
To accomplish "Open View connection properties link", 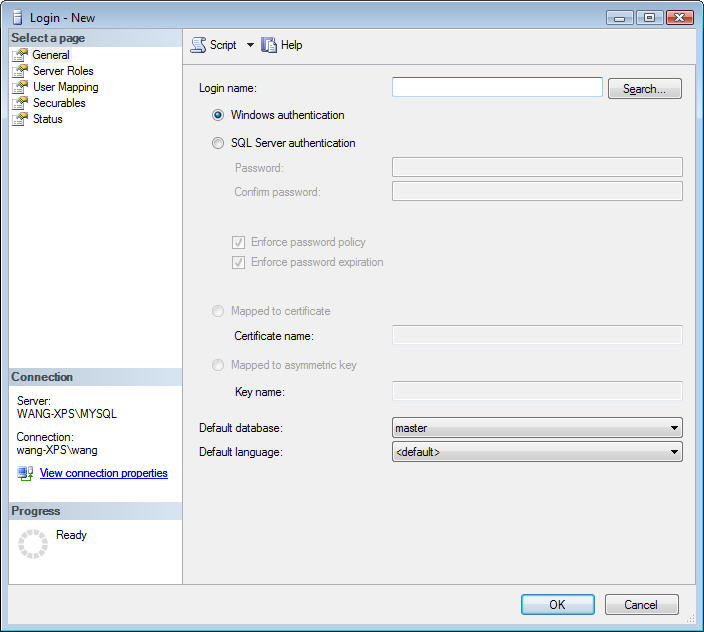I will pos(104,473).
